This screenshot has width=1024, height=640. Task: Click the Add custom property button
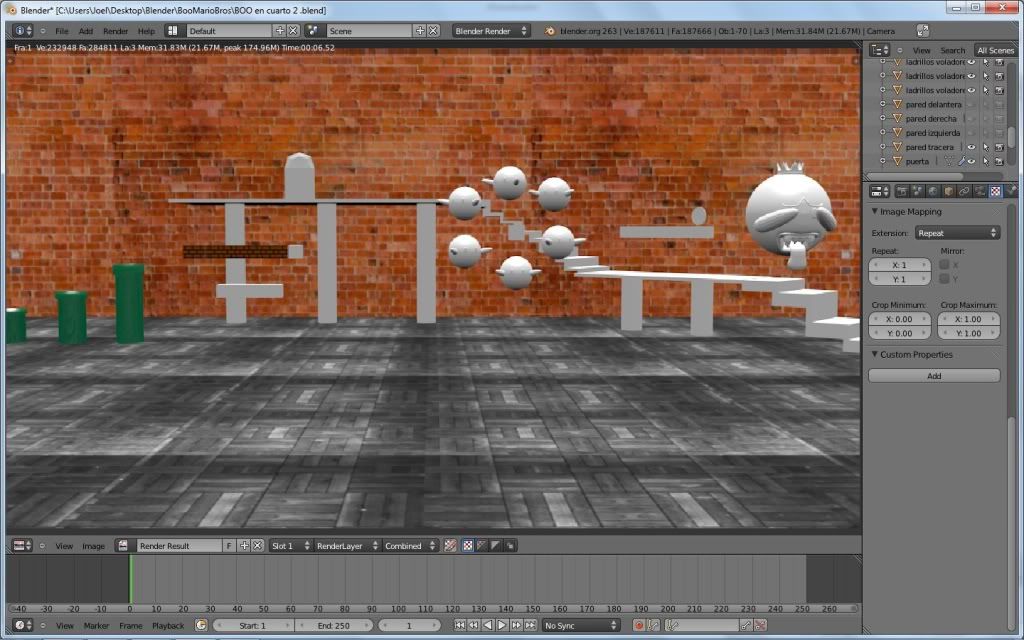tap(934, 376)
